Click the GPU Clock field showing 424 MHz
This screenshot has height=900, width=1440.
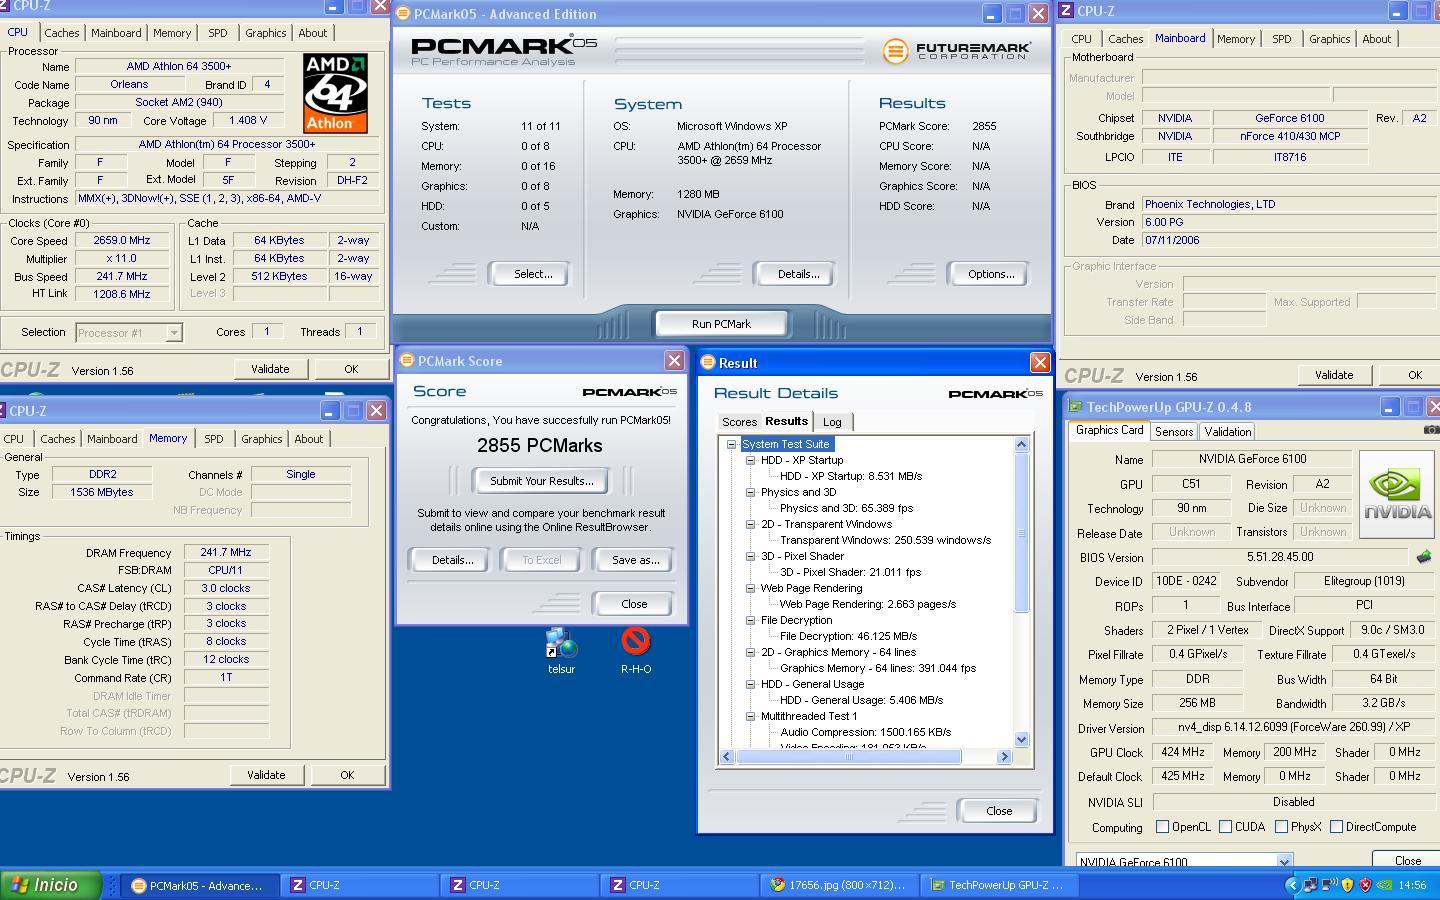(x=1182, y=752)
